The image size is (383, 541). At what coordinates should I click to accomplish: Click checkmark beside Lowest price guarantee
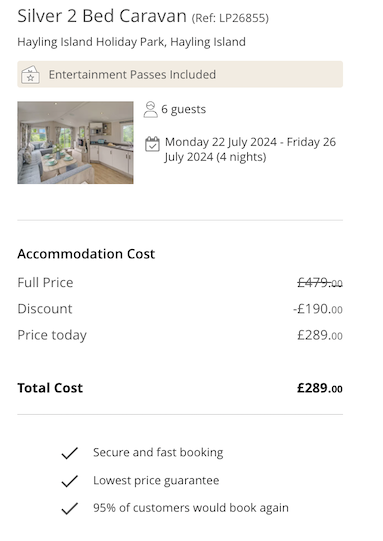pyautogui.click(x=70, y=481)
